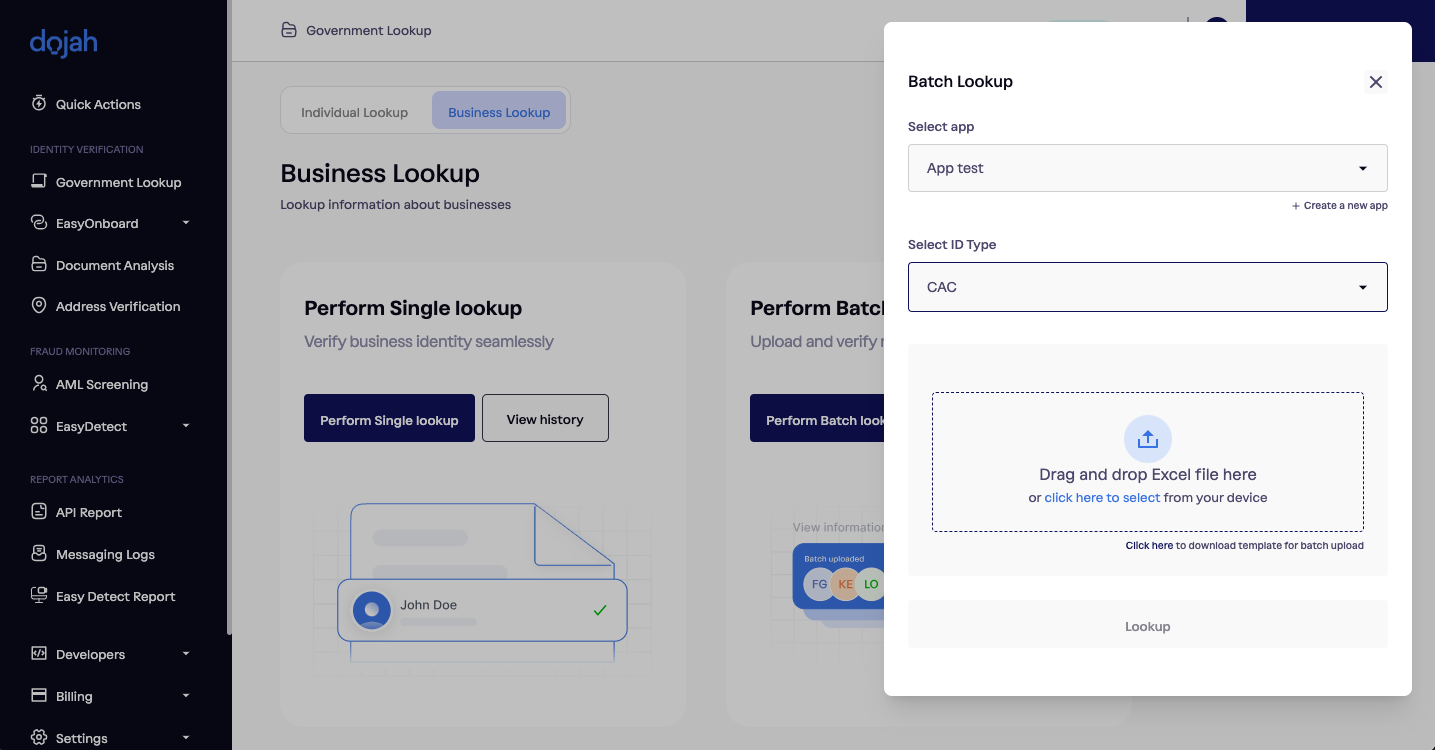Select the Business Lookup tab
Screen dimensions: 1435x750
tap(499, 112)
